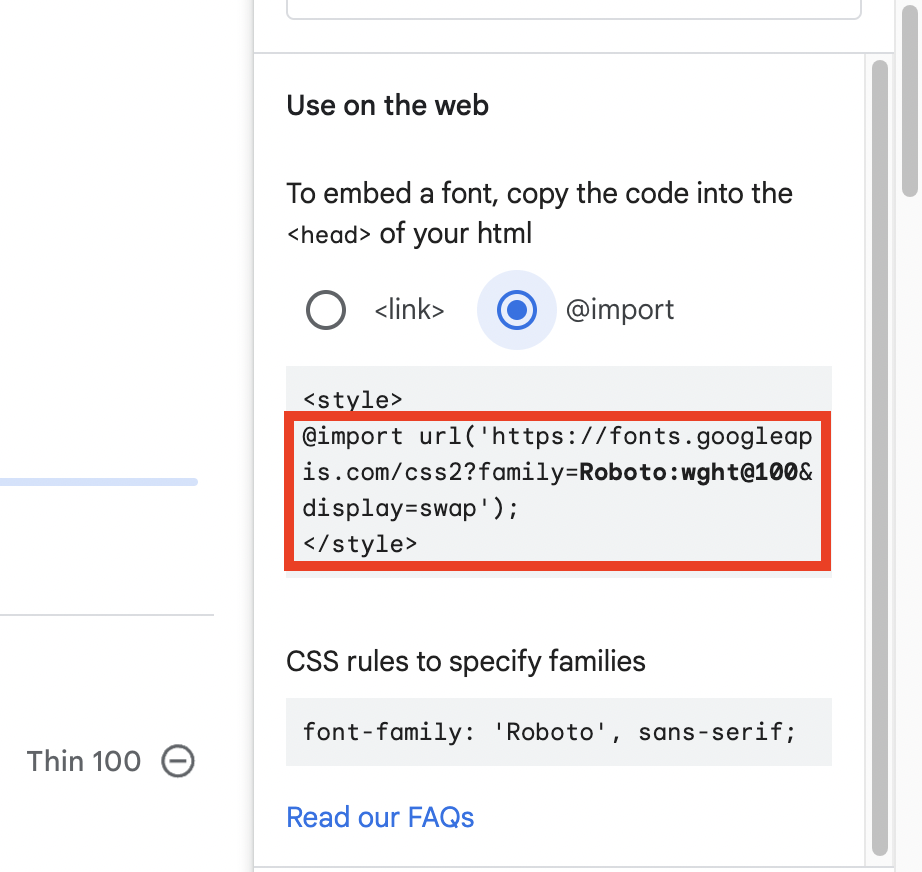
Task: Select the <link> radio button
Action: (325, 310)
